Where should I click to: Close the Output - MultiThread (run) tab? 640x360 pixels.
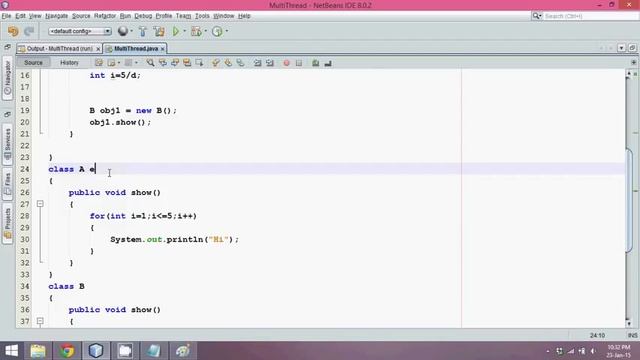pyautogui.click(x=98, y=49)
